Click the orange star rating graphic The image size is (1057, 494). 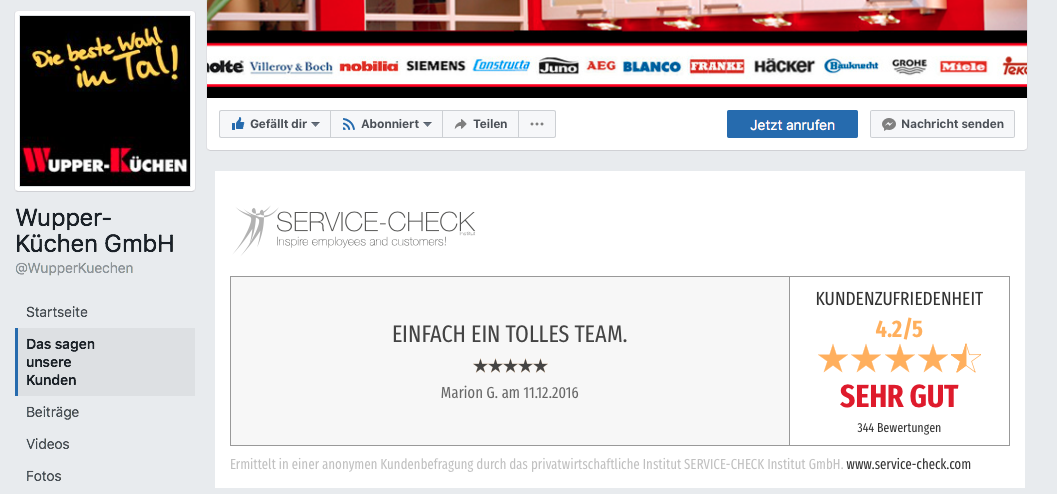[899, 358]
